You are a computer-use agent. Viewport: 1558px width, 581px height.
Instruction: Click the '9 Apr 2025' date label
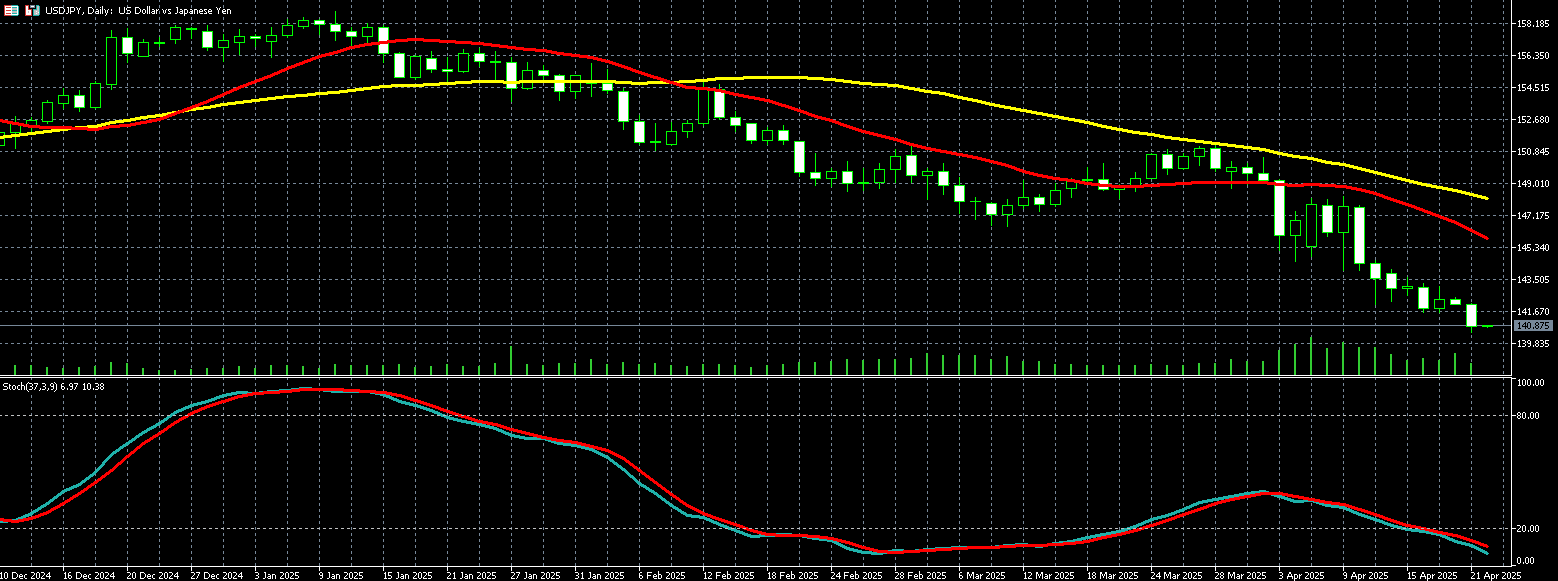(1366, 575)
